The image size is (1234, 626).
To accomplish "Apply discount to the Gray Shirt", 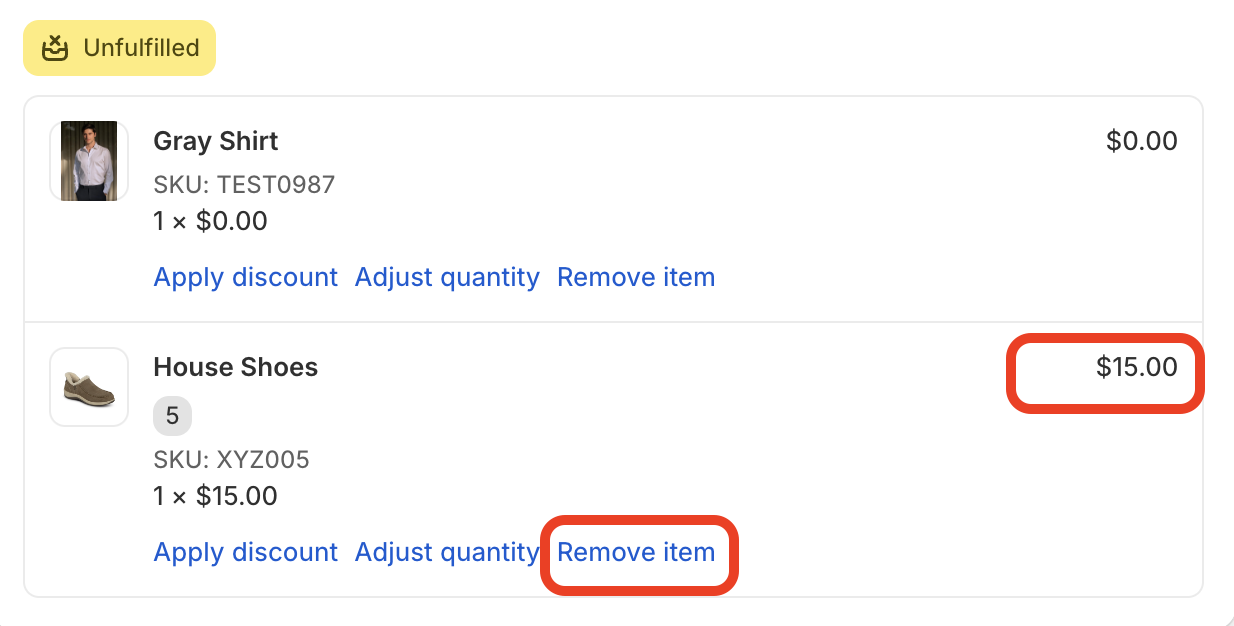I will pos(246,277).
